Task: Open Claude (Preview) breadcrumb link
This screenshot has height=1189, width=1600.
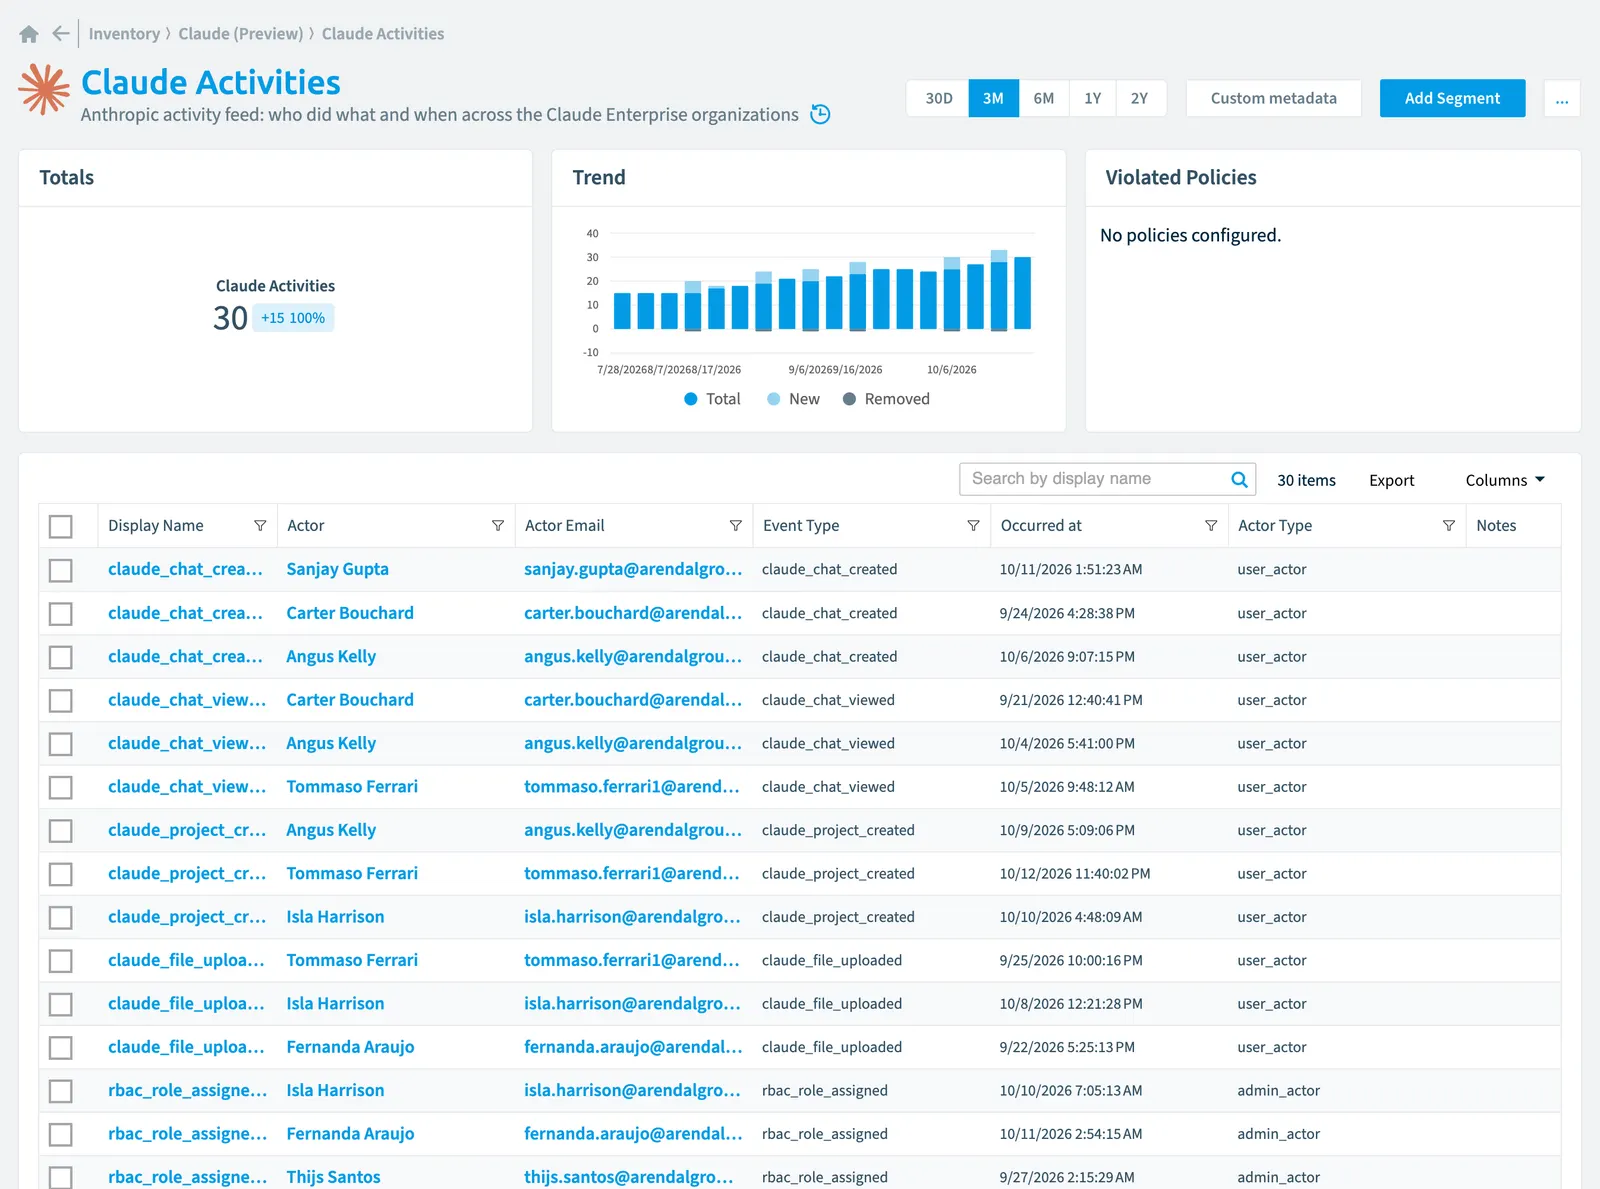Action: click(x=241, y=34)
